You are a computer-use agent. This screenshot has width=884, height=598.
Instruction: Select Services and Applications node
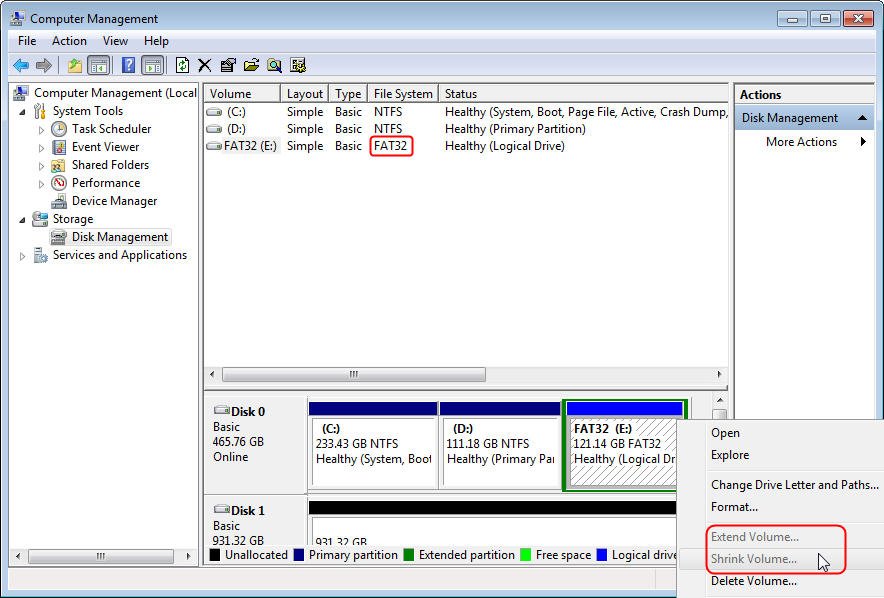(x=120, y=255)
